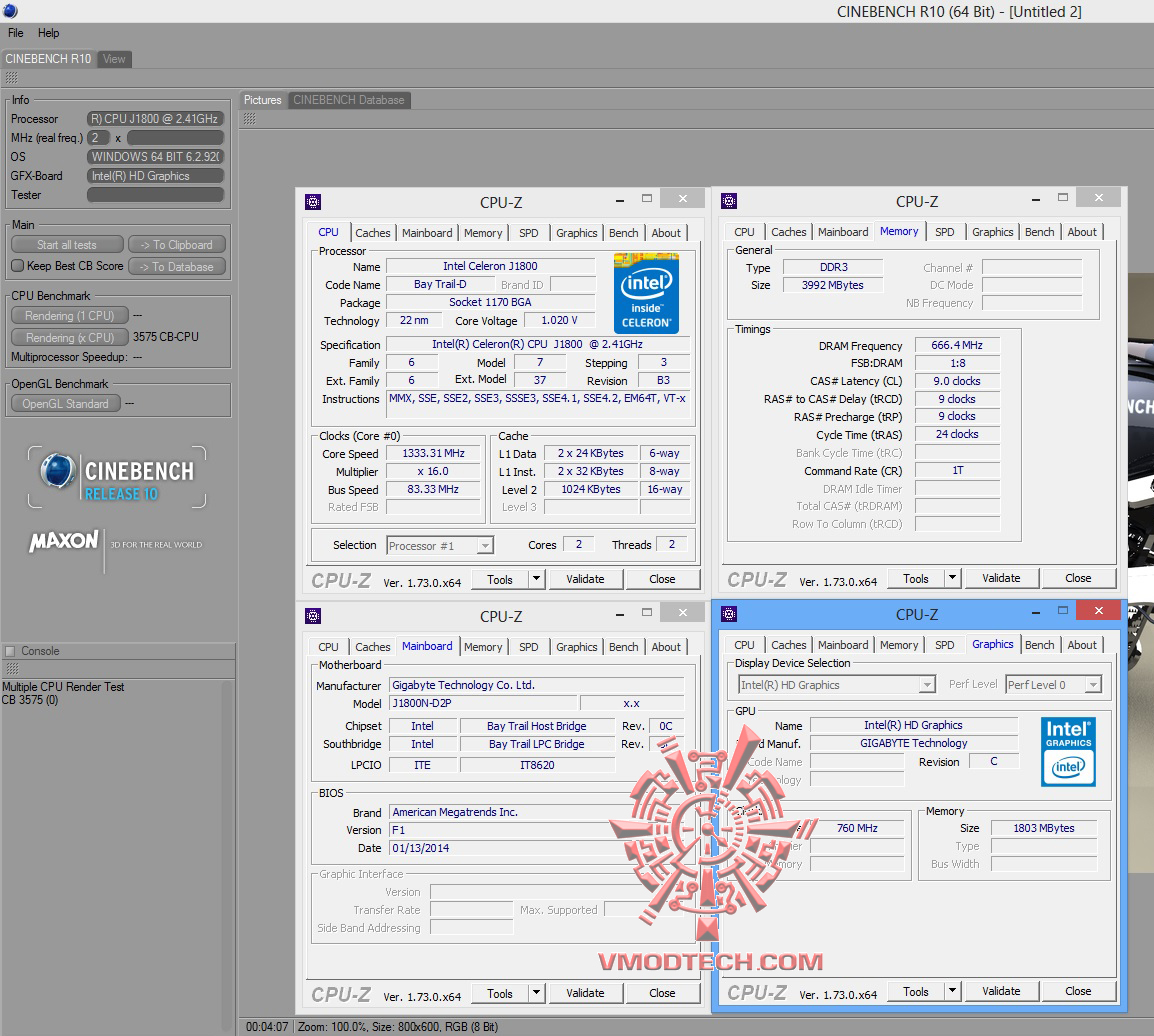Viewport: 1154px width, 1036px height.
Task: Click CPU-Z icon in the Memory window title
Action: tap(729, 201)
